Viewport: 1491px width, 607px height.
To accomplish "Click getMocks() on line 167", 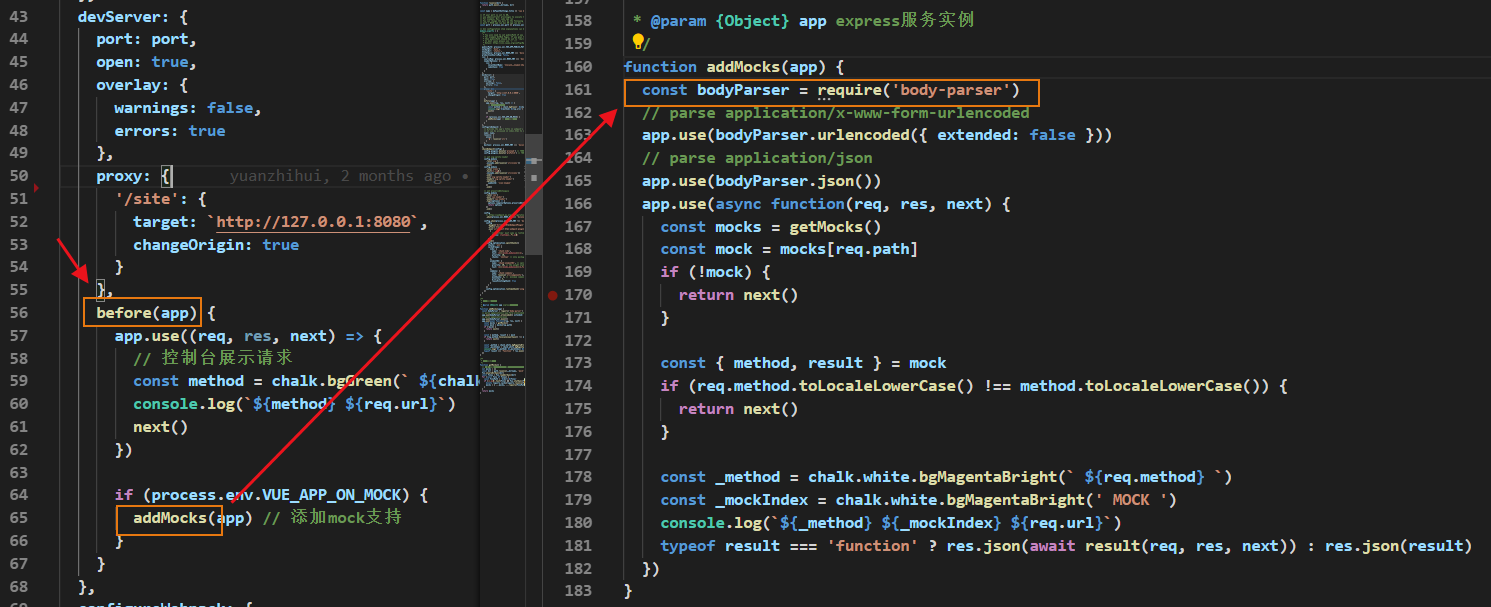I will (x=836, y=227).
